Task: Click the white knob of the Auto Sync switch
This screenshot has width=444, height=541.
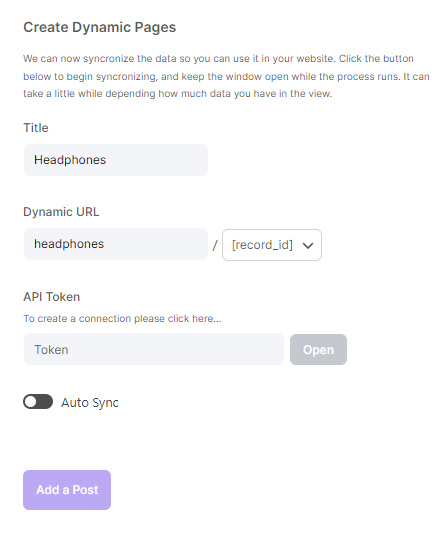Action: [x=31, y=402]
